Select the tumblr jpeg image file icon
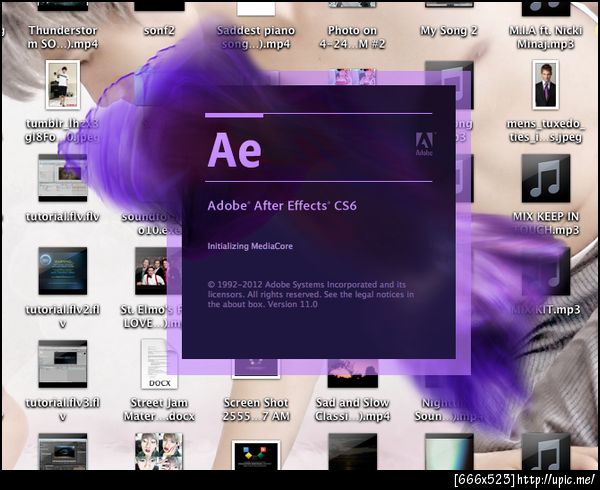Image resolution: width=600 pixels, height=490 pixels. pyautogui.click(x=63, y=85)
